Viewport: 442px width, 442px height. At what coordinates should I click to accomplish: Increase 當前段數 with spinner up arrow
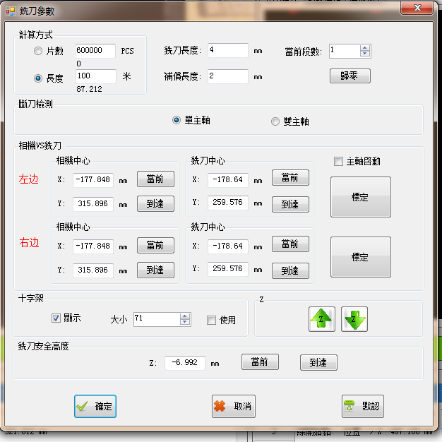(365, 48)
